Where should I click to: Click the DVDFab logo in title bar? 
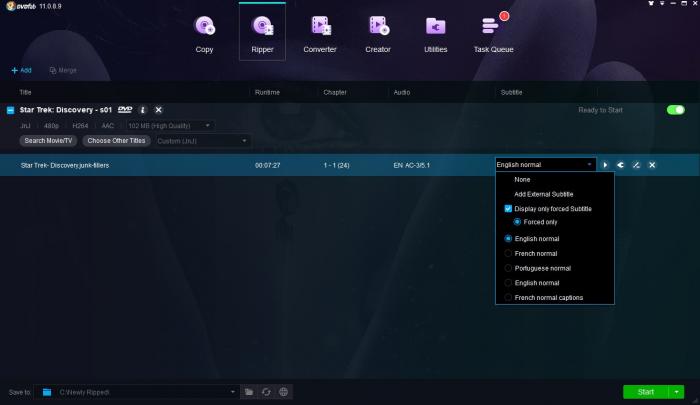click(x=21, y=6)
